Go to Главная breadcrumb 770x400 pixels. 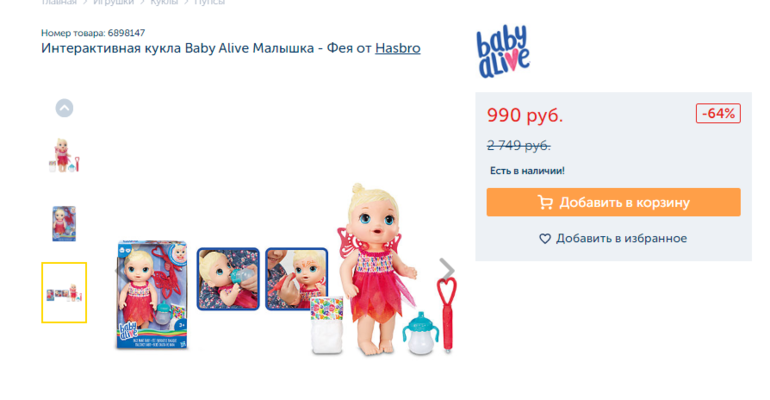[x=59, y=2]
